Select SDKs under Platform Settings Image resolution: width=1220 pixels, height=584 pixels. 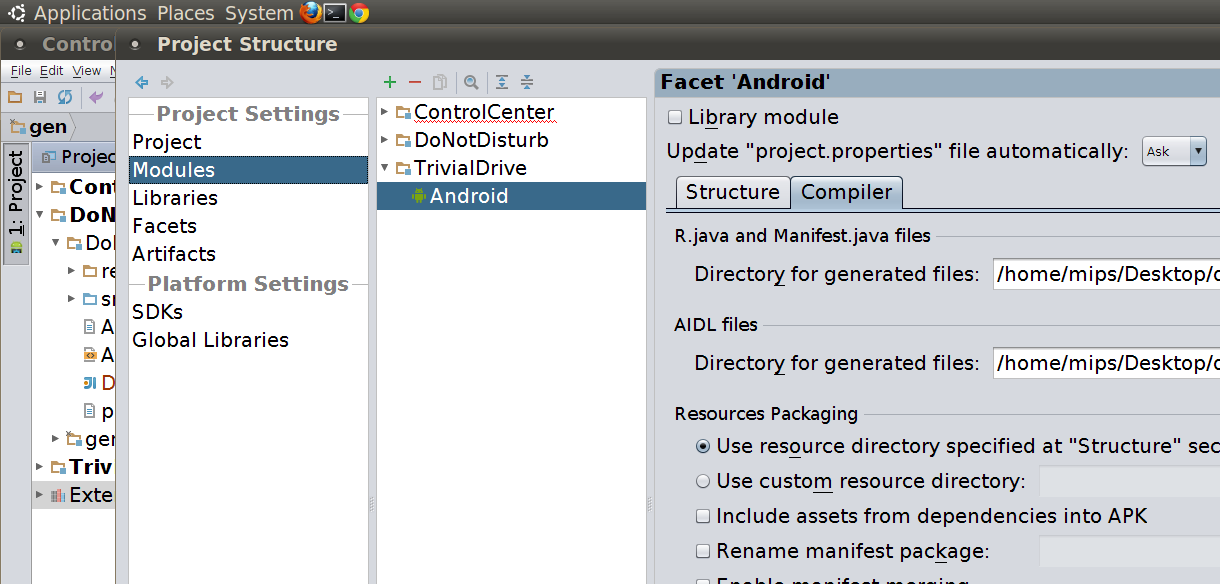tap(248, 312)
